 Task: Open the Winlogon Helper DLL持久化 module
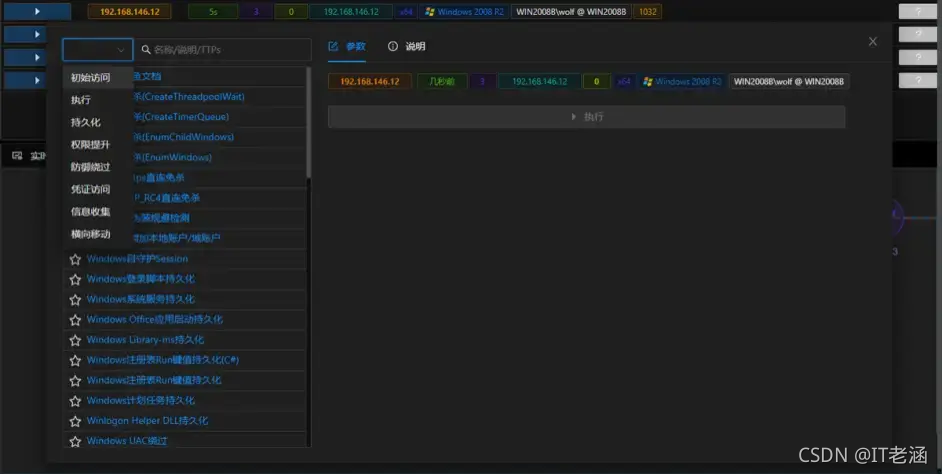(147, 421)
